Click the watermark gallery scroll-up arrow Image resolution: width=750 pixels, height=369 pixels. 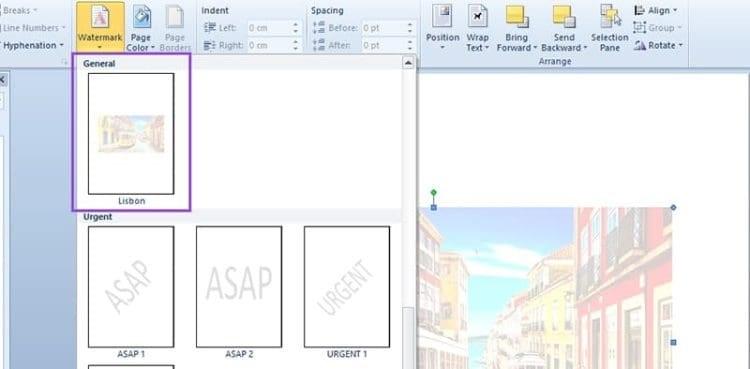pos(408,63)
